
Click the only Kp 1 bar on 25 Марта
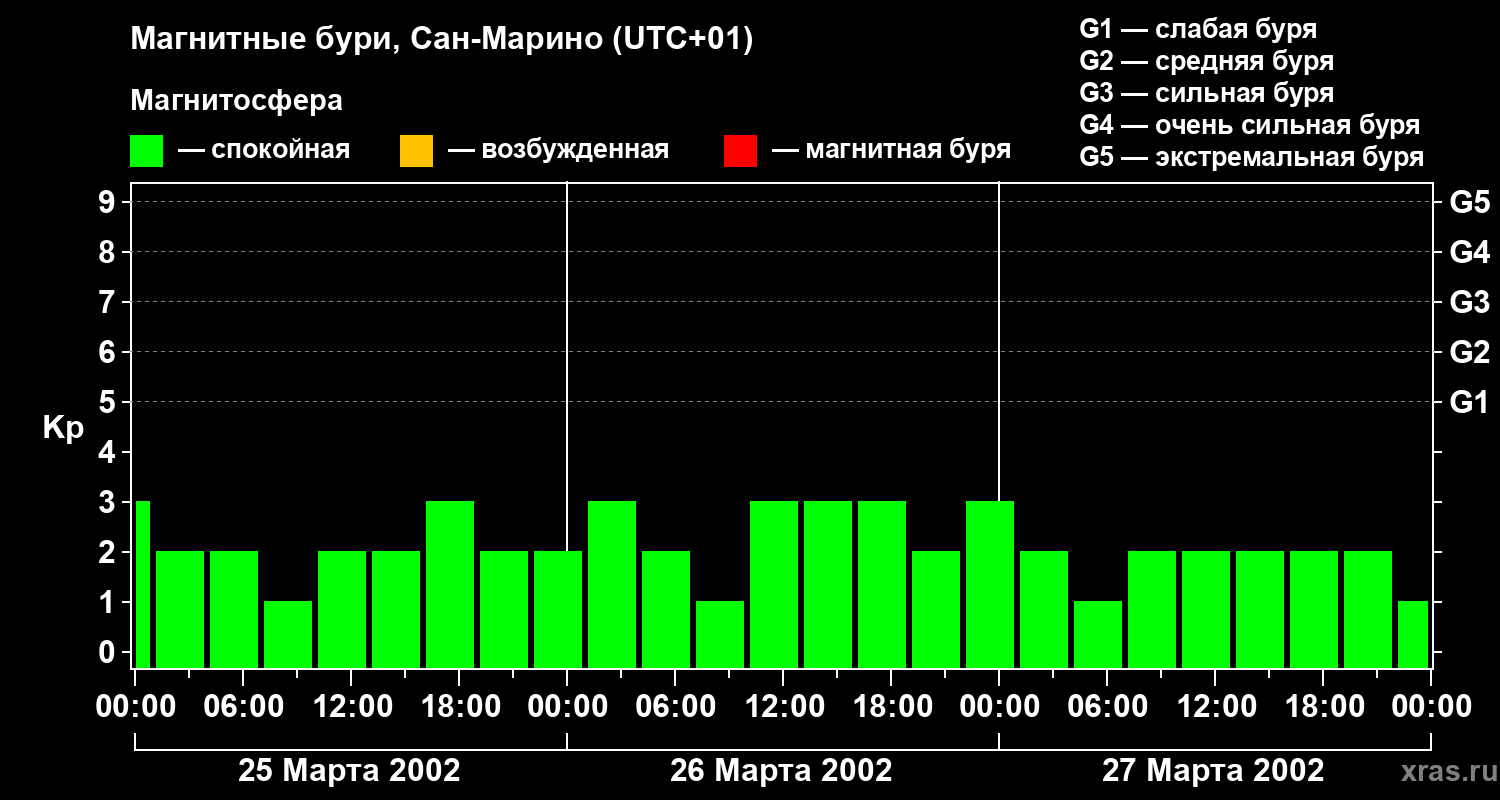coord(288,634)
